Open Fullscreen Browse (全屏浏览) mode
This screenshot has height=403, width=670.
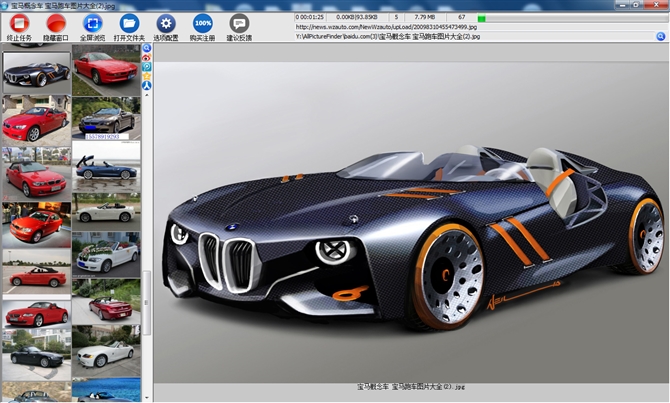tap(92, 22)
